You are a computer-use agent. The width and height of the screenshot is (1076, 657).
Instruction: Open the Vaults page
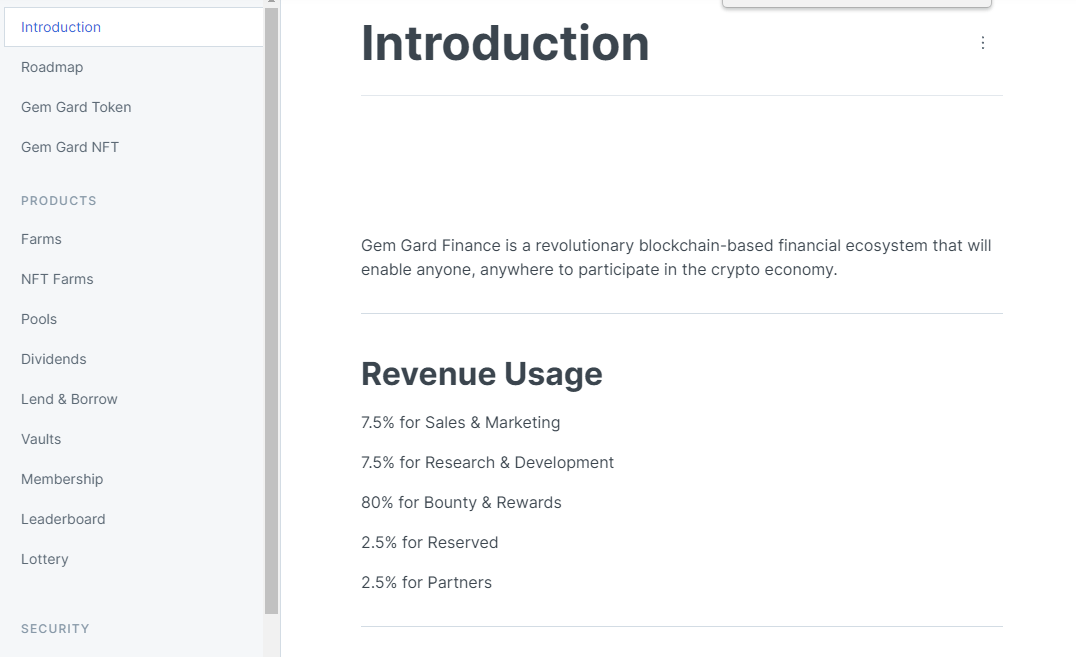(x=41, y=439)
